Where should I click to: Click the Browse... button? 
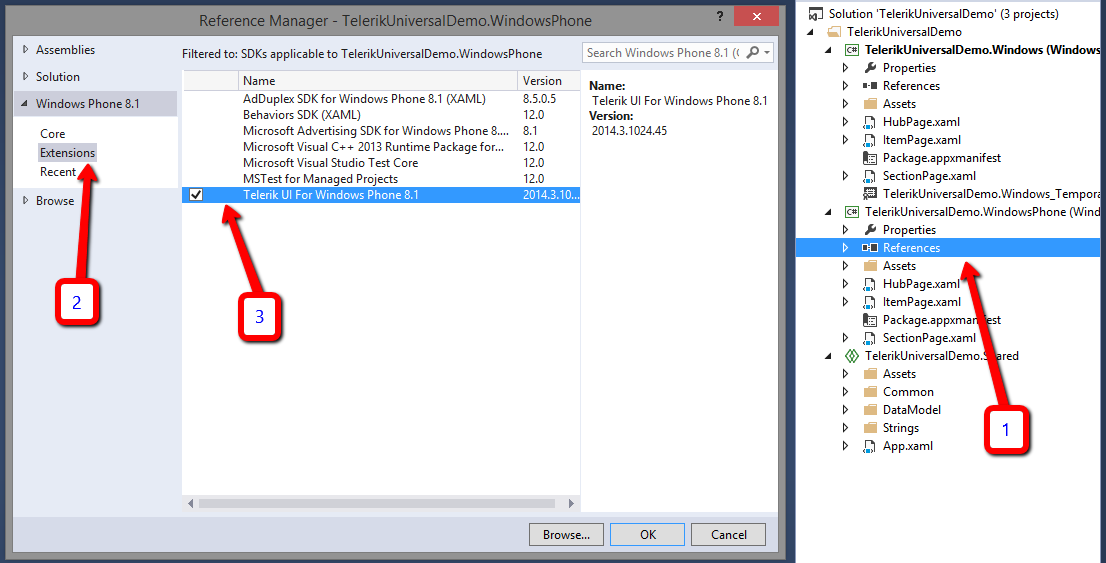pos(566,535)
